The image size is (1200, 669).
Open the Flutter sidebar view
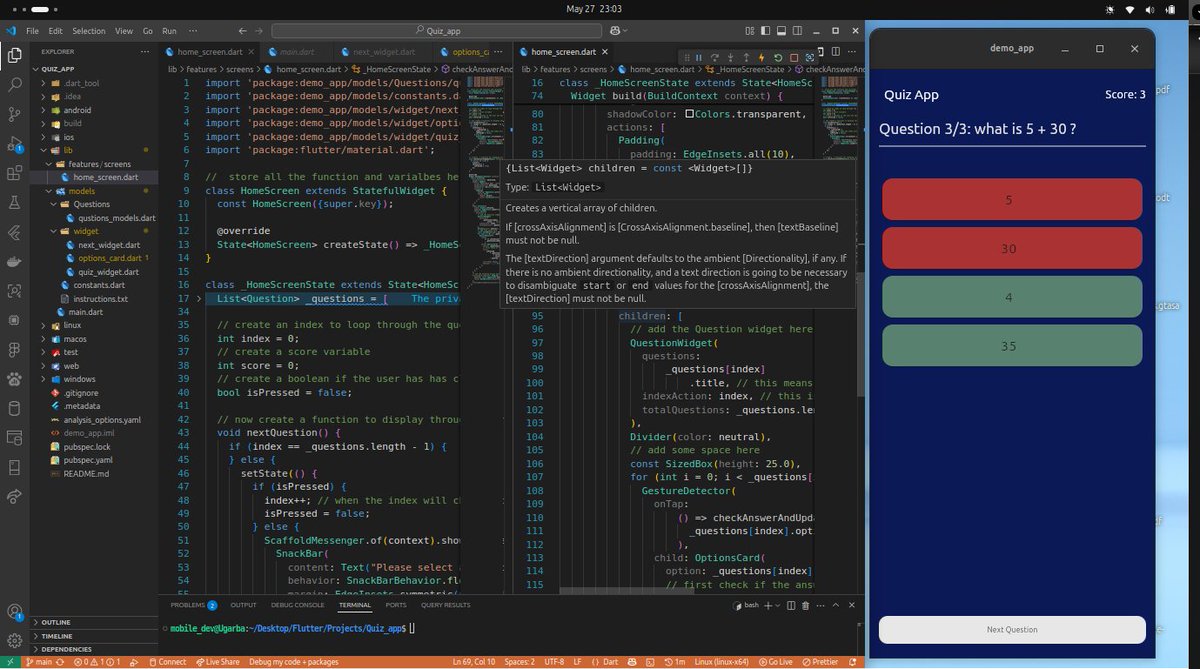[15, 232]
